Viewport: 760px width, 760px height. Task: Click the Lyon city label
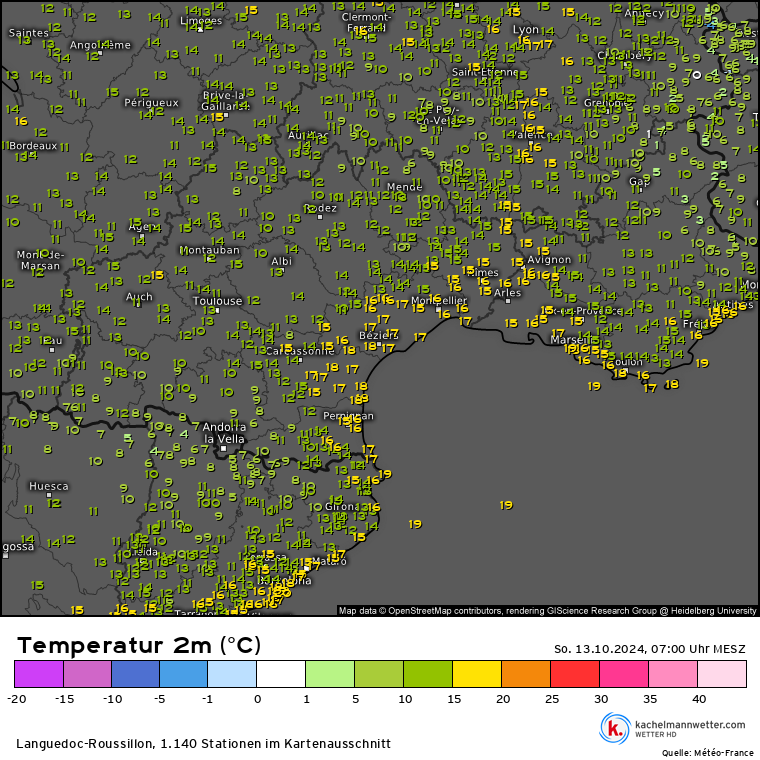(526, 30)
